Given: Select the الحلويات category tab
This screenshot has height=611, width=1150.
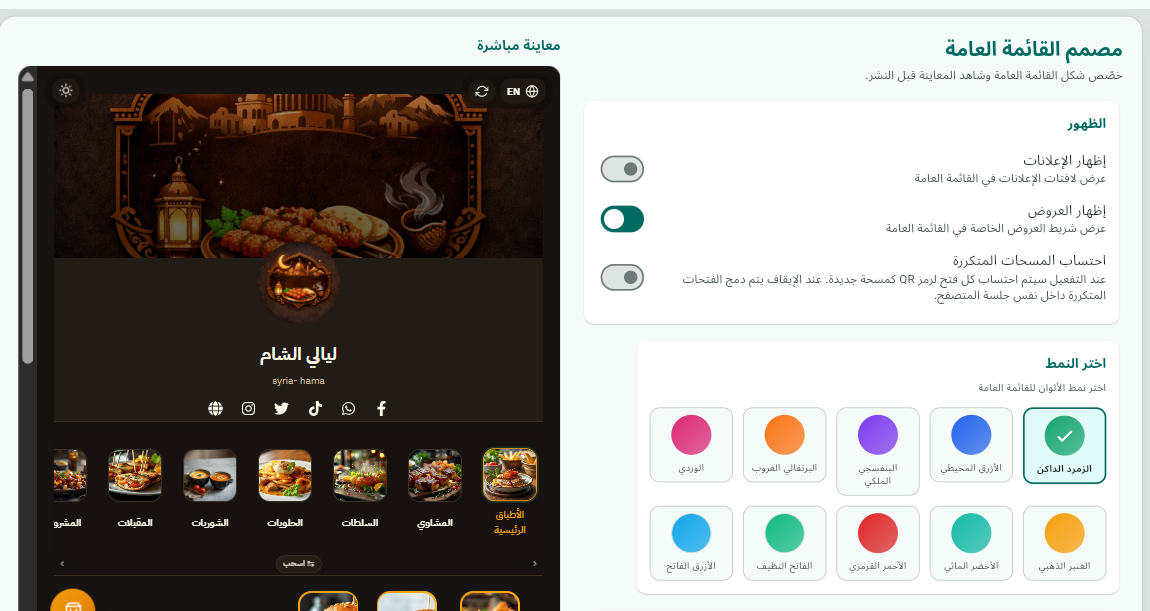Looking at the screenshot, I should tap(285, 489).
